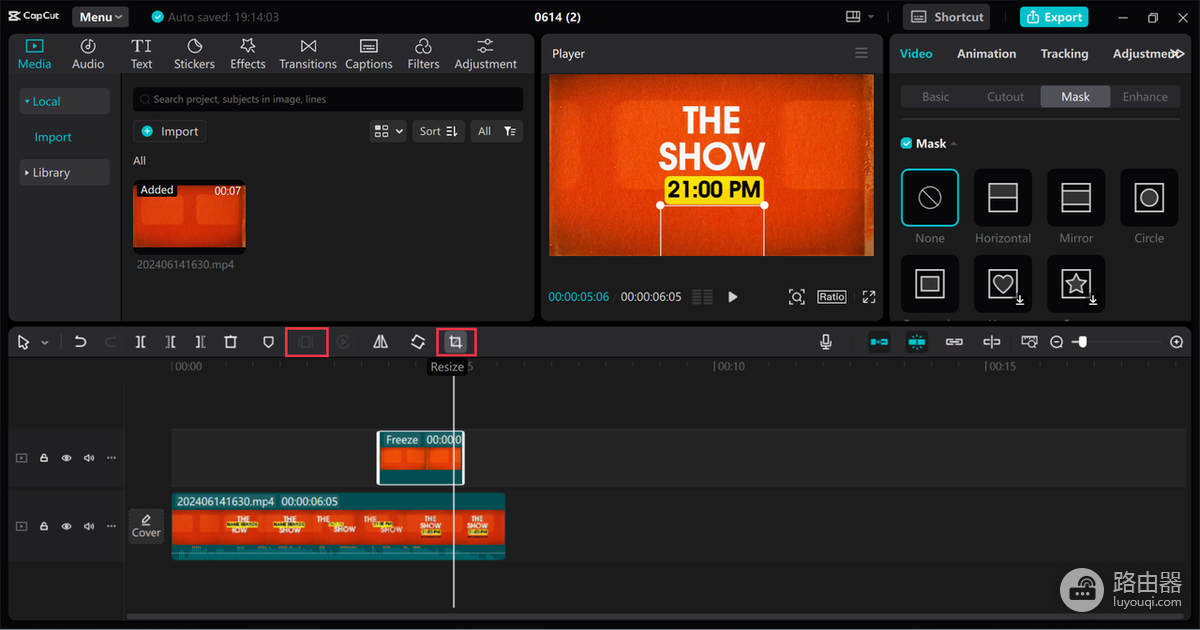Mute the 202406141630.mp4 track audio
The height and width of the screenshot is (630, 1200).
(89, 526)
